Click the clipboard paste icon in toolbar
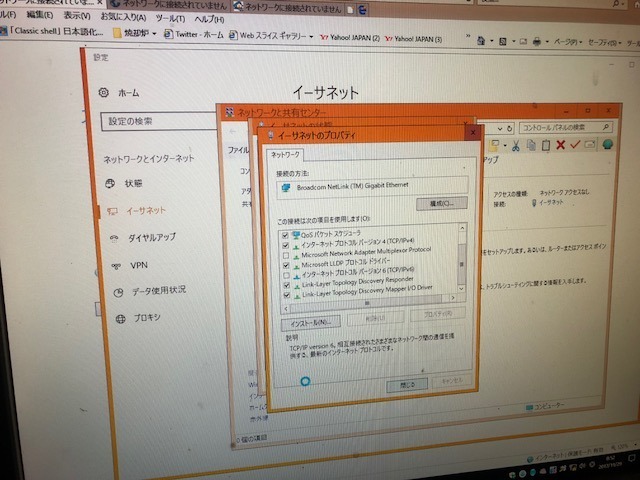Viewport: 640px width, 480px height. (x=546, y=145)
